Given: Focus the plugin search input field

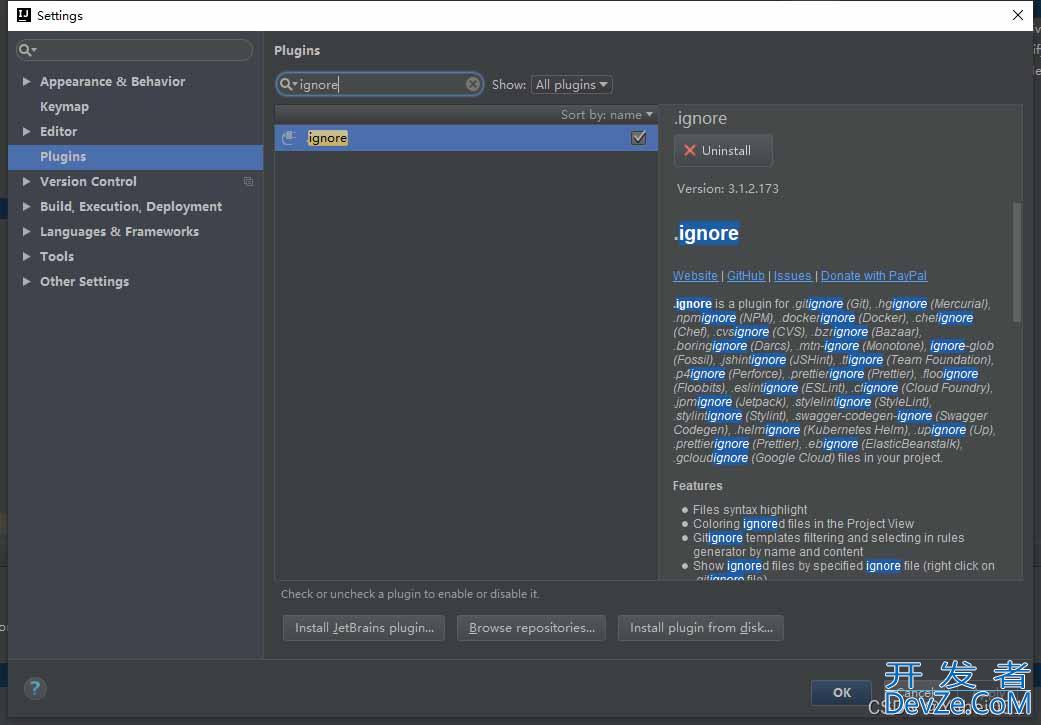Looking at the screenshot, I should 382,84.
